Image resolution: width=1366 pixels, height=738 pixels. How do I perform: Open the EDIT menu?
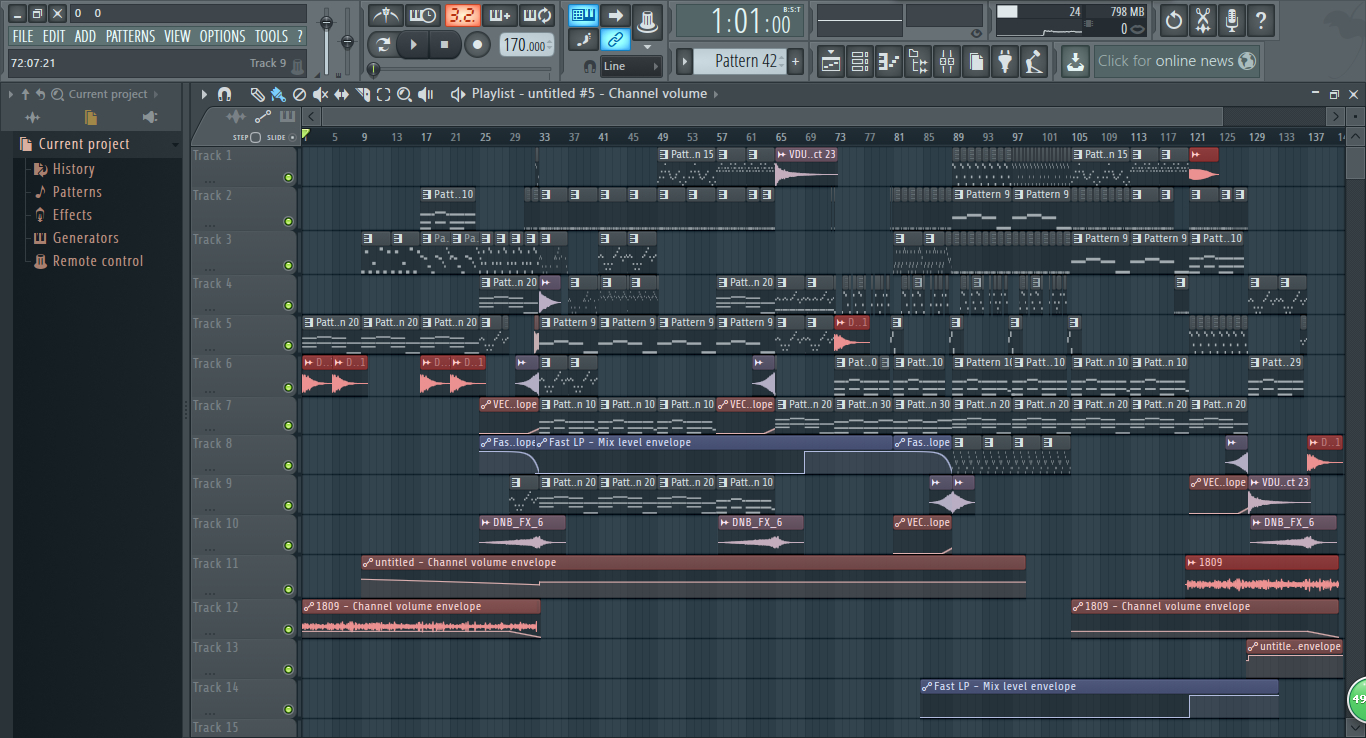54,36
